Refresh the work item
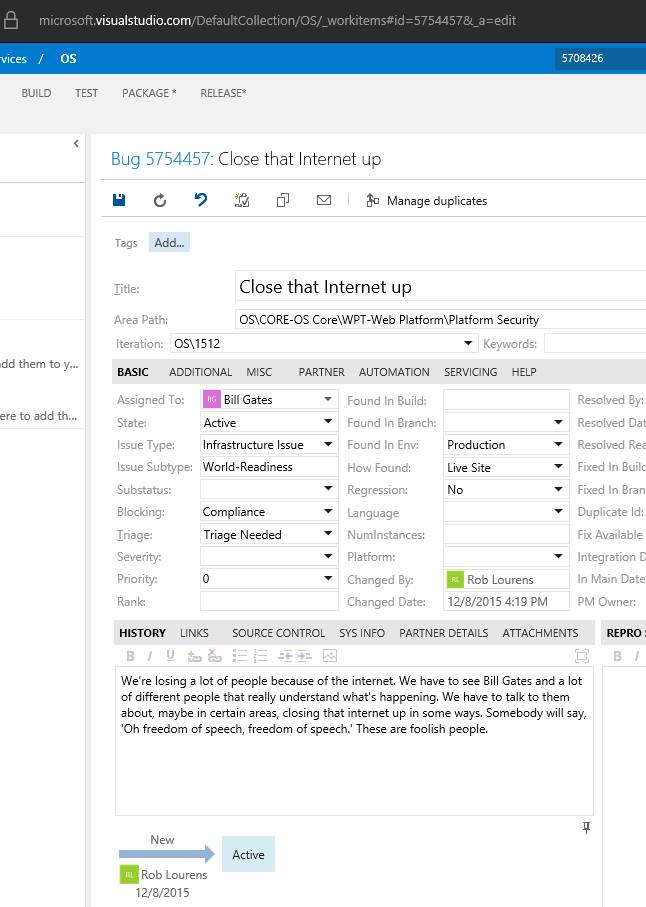 (x=160, y=200)
